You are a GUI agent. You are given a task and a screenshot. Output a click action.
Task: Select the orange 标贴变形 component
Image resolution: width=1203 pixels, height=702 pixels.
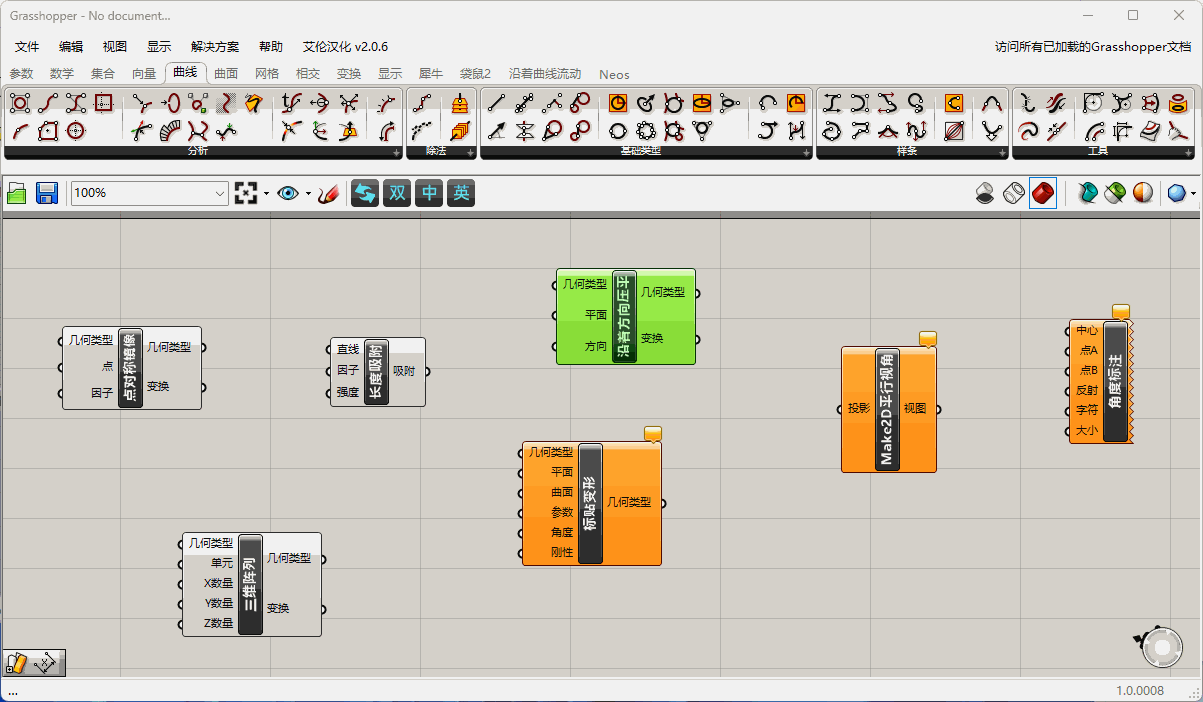pos(591,503)
